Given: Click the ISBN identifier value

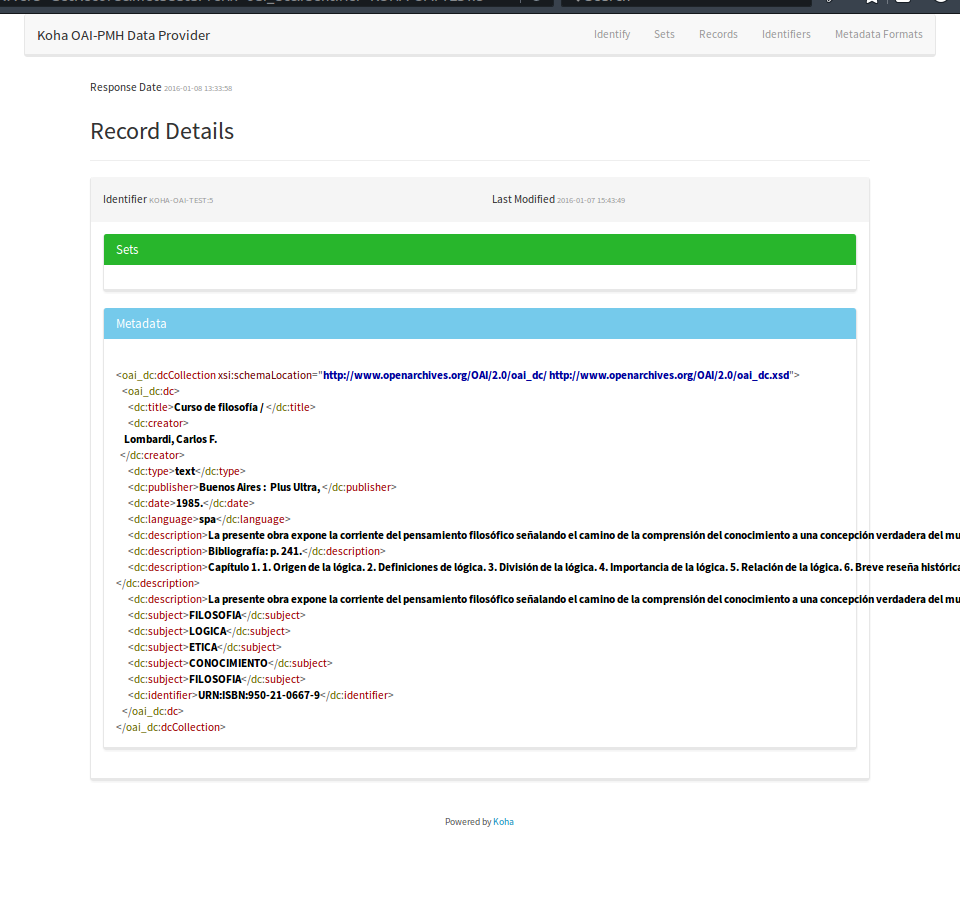Looking at the screenshot, I should click(x=258, y=695).
